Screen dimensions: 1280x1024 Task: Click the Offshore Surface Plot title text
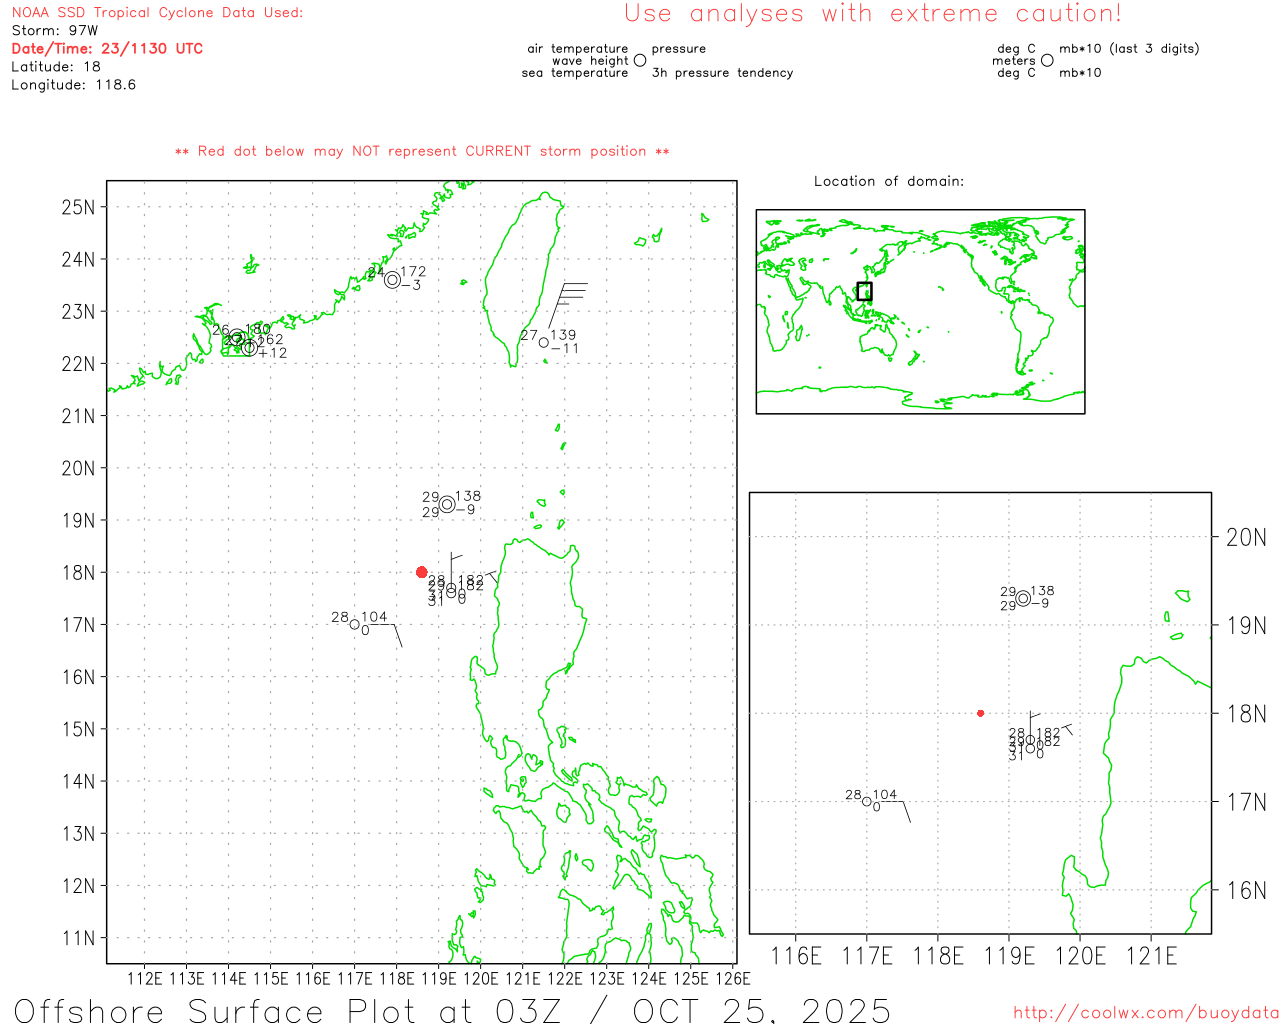pyautogui.click(x=452, y=1009)
